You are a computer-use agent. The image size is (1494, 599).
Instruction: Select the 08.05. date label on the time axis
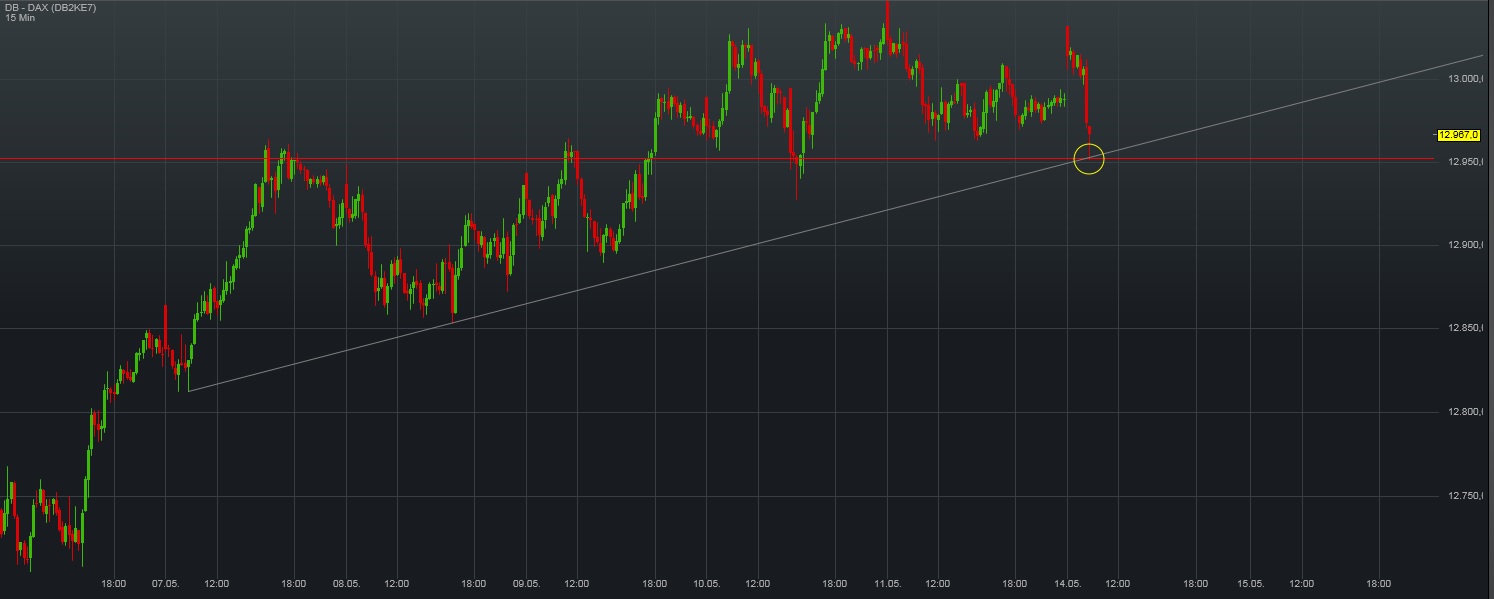(x=348, y=583)
